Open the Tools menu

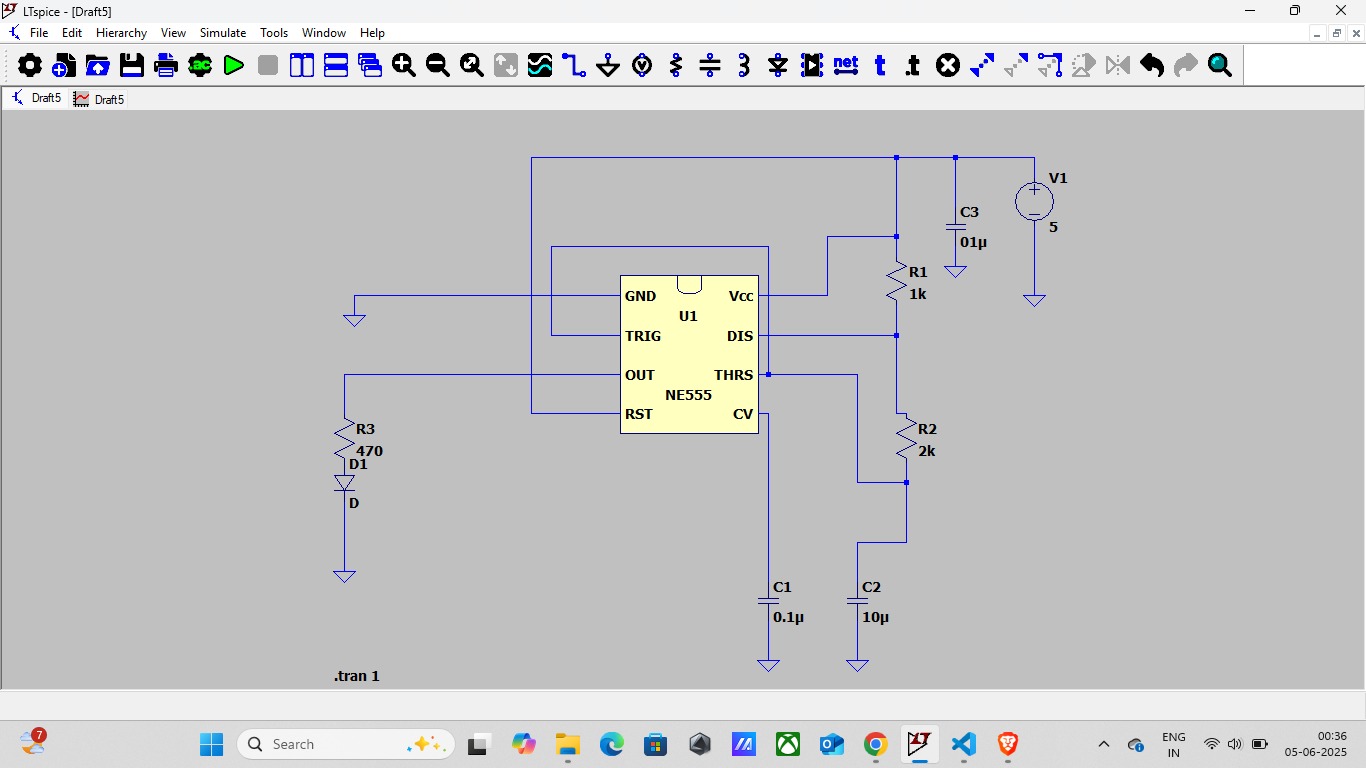tap(274, 33)
